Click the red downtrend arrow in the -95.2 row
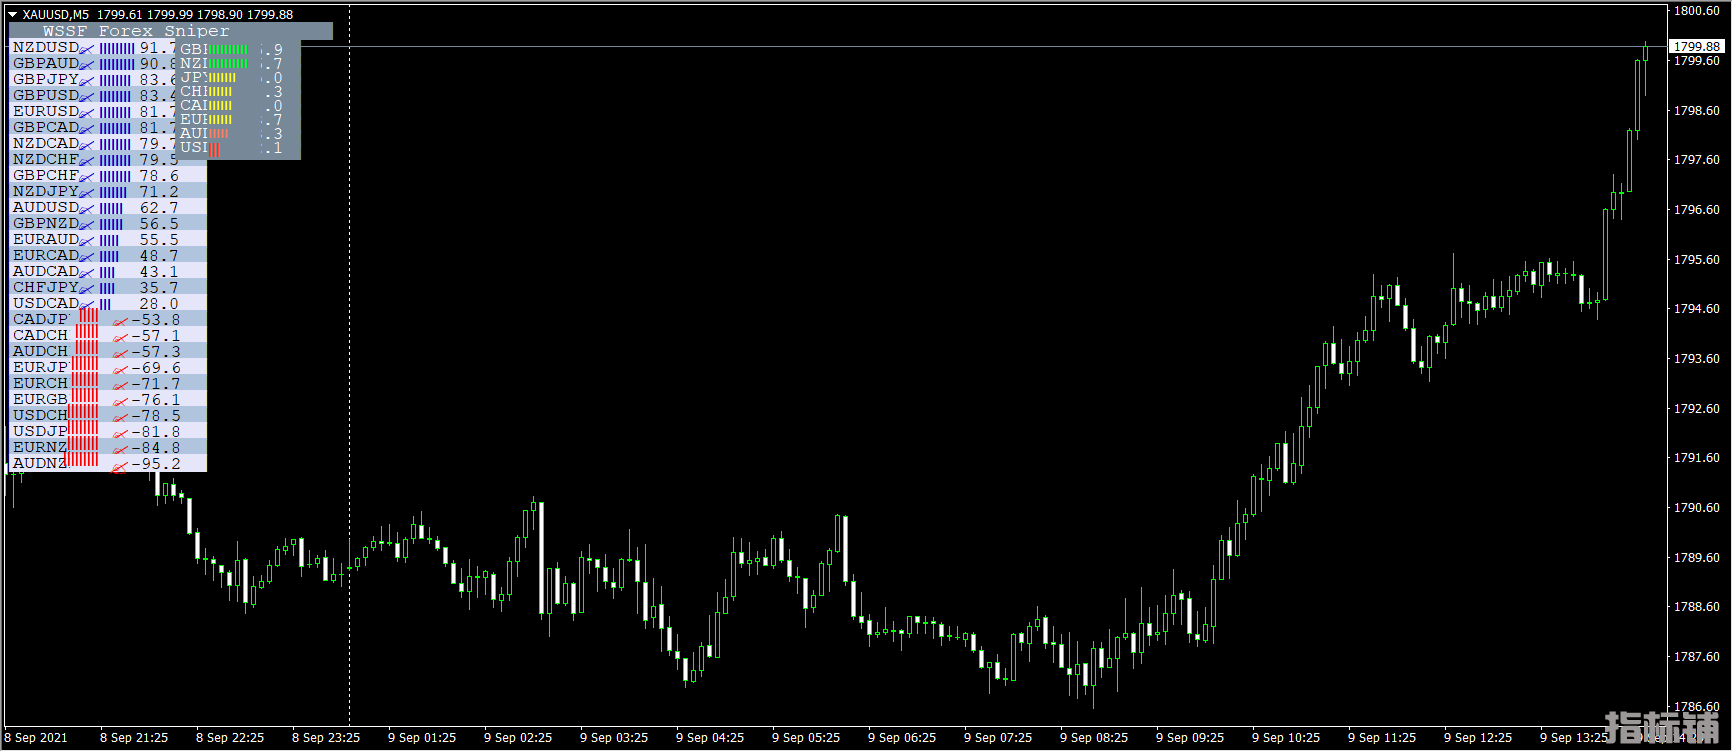The image size is (1733, 752). tap(121, 465)
